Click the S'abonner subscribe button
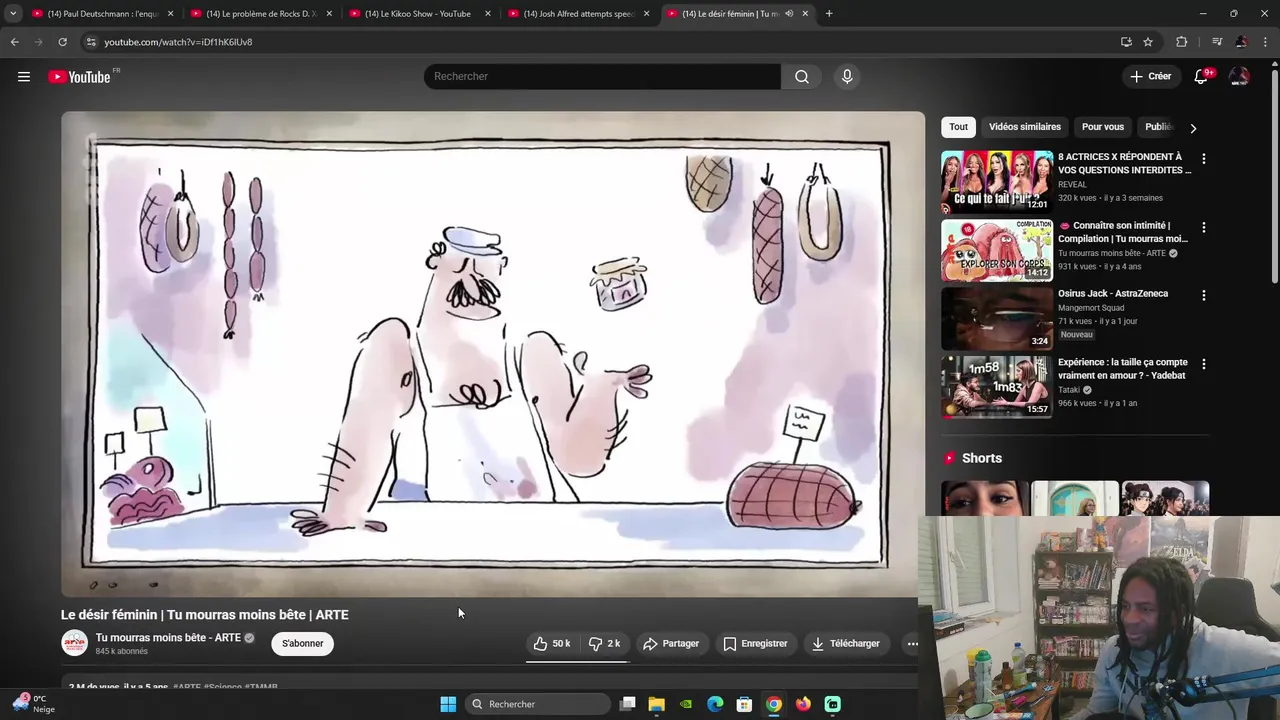 (302, 644)
